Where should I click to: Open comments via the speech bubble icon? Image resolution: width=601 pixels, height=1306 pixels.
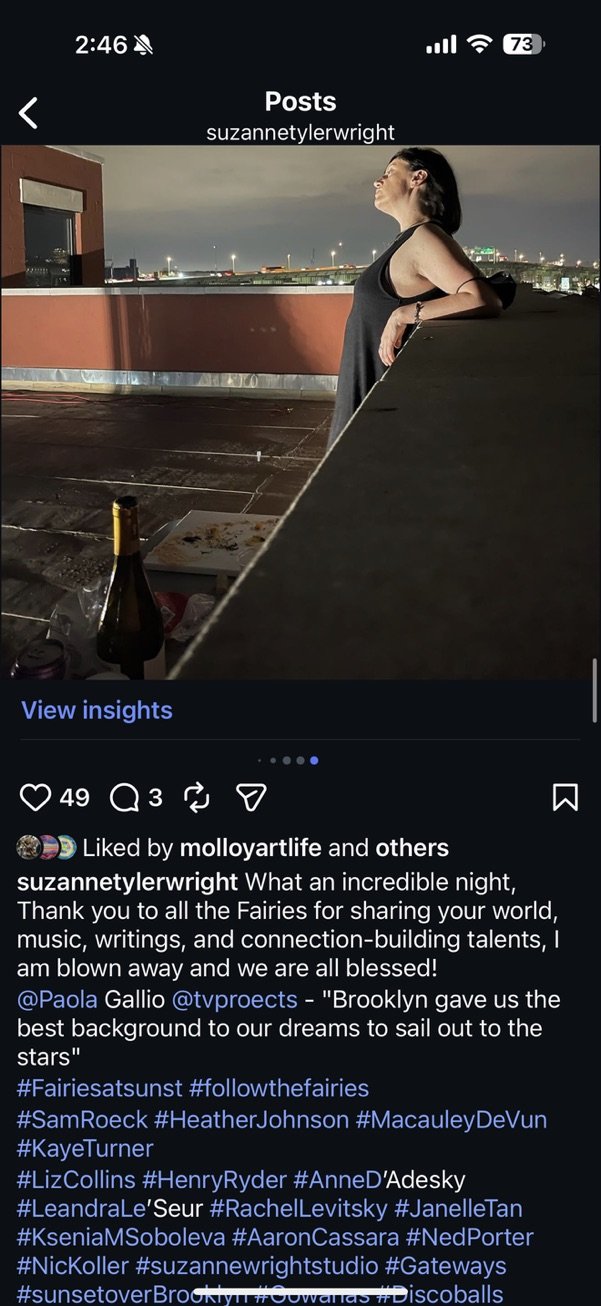click(x=124, y=797)
